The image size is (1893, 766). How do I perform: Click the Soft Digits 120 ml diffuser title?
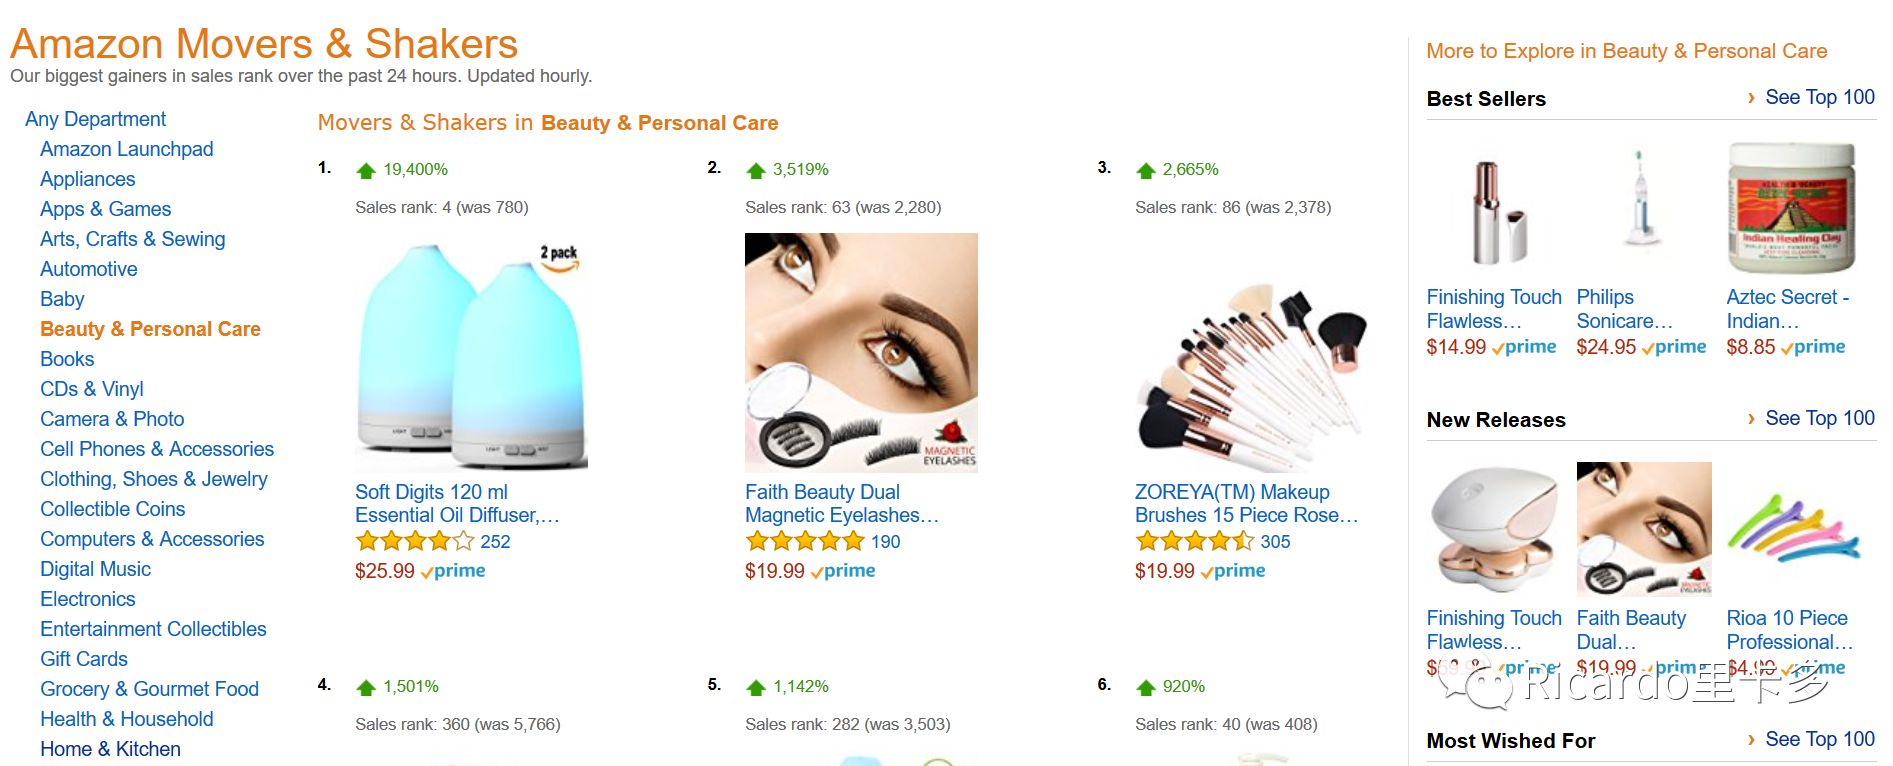[x=457, y=504]
